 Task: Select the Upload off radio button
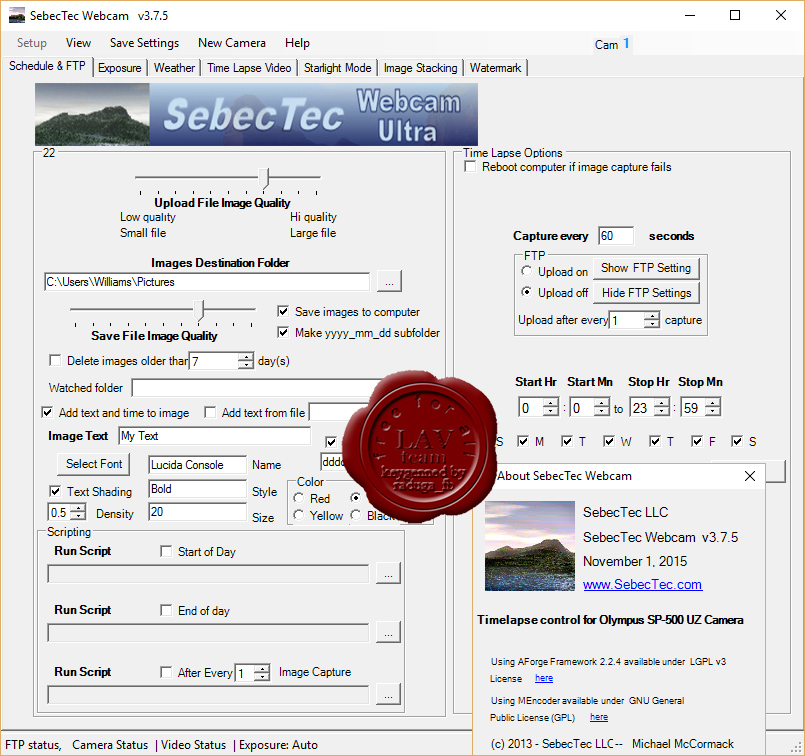pyautogui.click(x=526, y=292)
